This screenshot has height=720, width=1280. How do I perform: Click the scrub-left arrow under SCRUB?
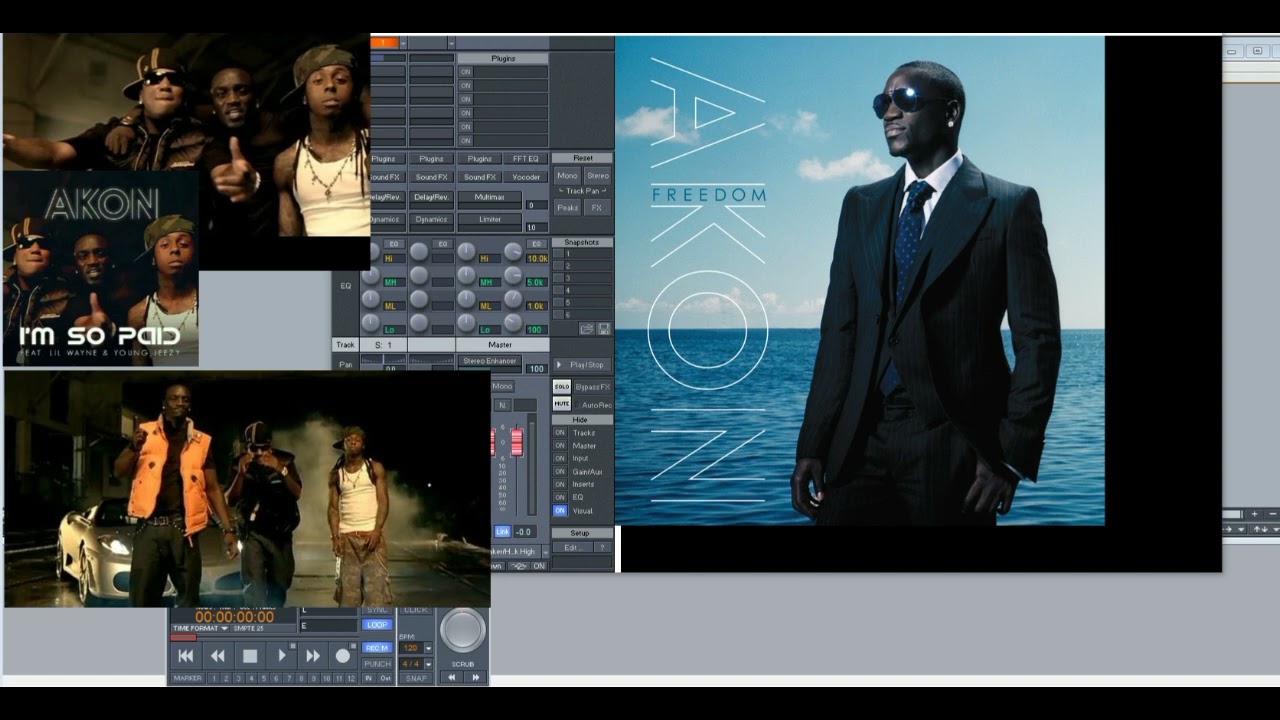pos(452,677)
